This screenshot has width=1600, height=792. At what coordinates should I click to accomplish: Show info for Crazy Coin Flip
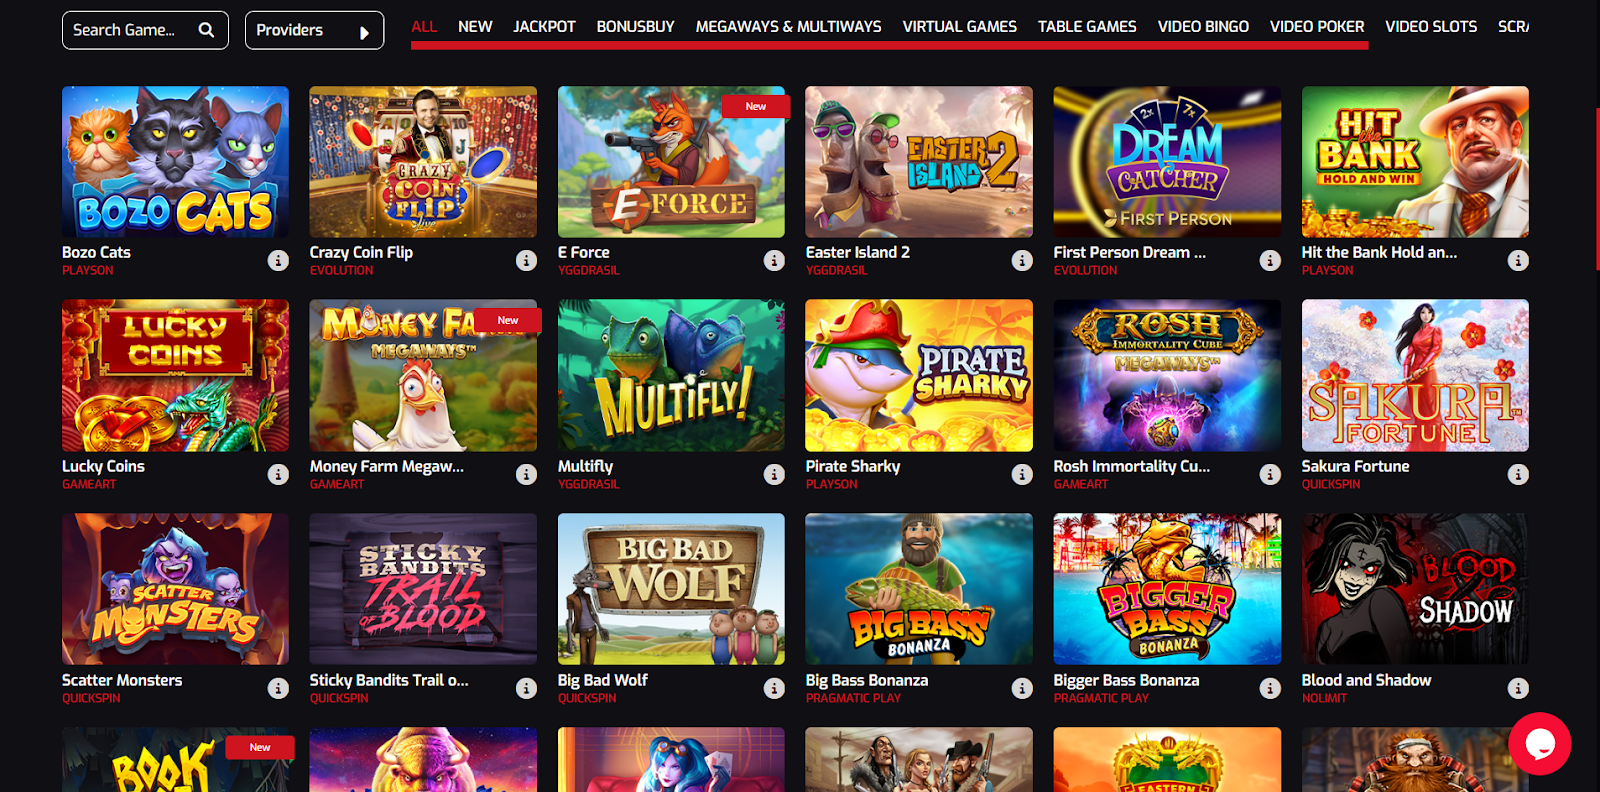(x=526, y=260)
